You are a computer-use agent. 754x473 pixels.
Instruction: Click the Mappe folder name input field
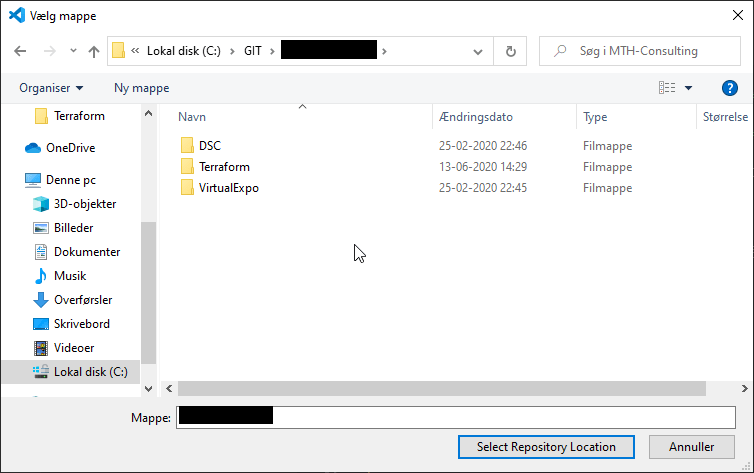455,417
